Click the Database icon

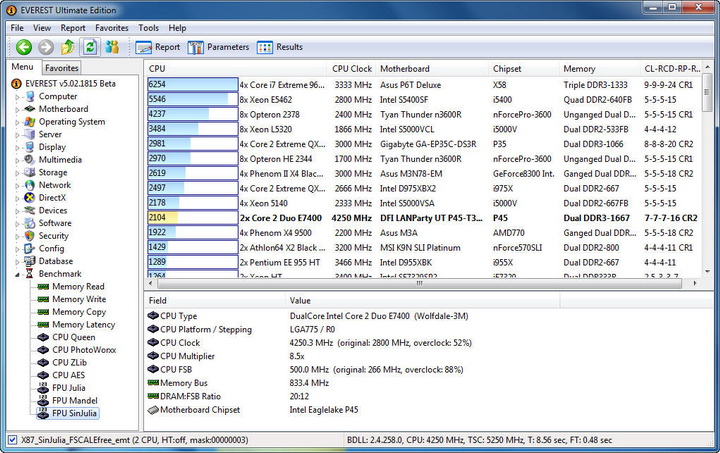[x=30, y=261]
